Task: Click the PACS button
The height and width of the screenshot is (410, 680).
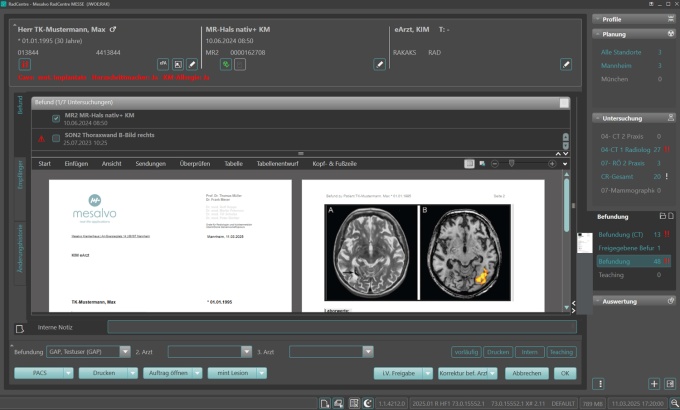Action: (39, 373)
